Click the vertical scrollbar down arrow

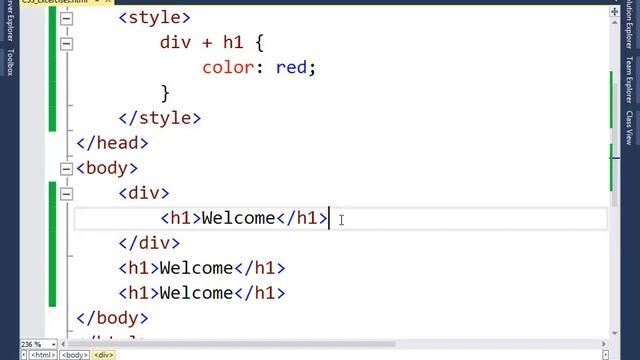point(615,333)
